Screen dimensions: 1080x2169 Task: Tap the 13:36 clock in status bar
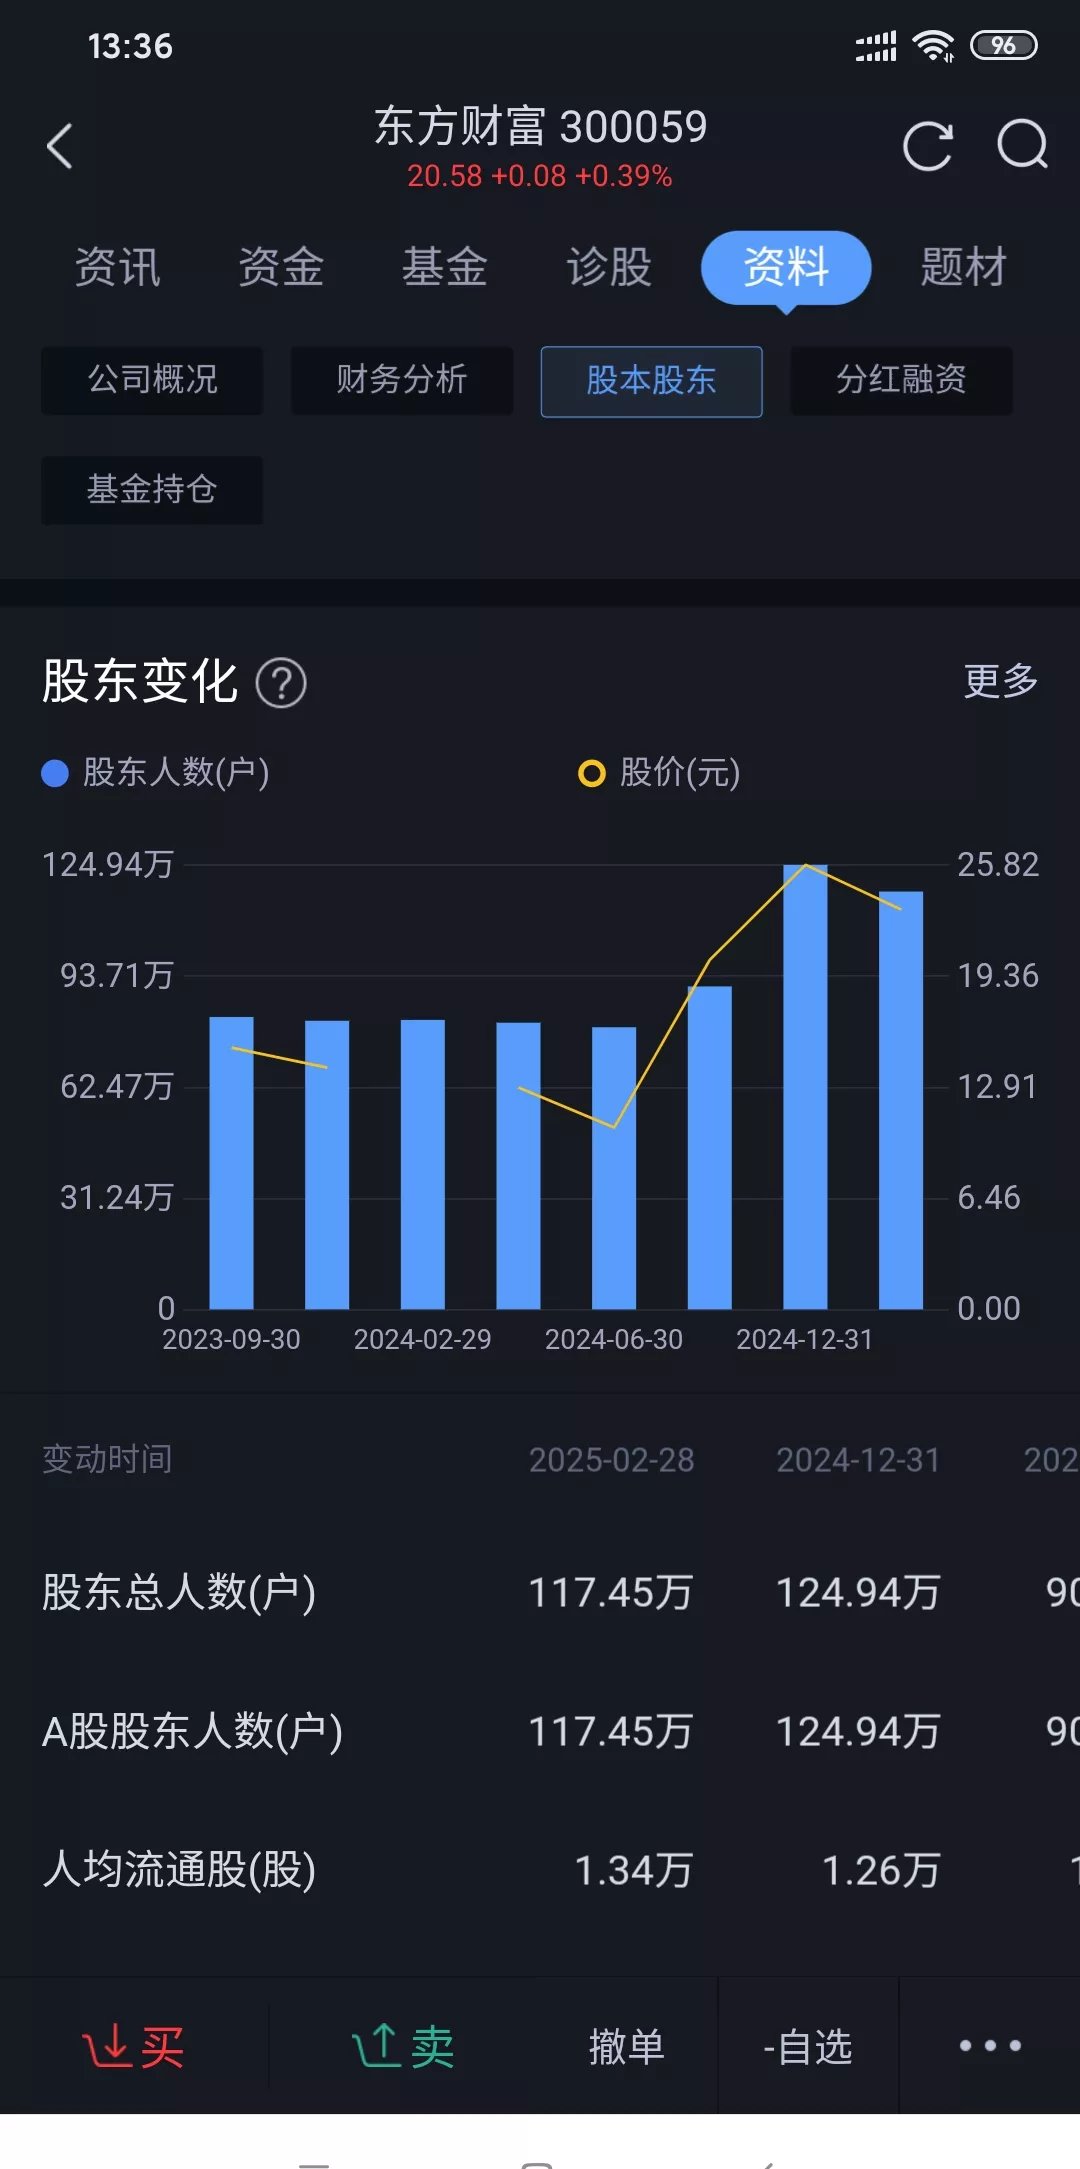[x=130, y=46]
